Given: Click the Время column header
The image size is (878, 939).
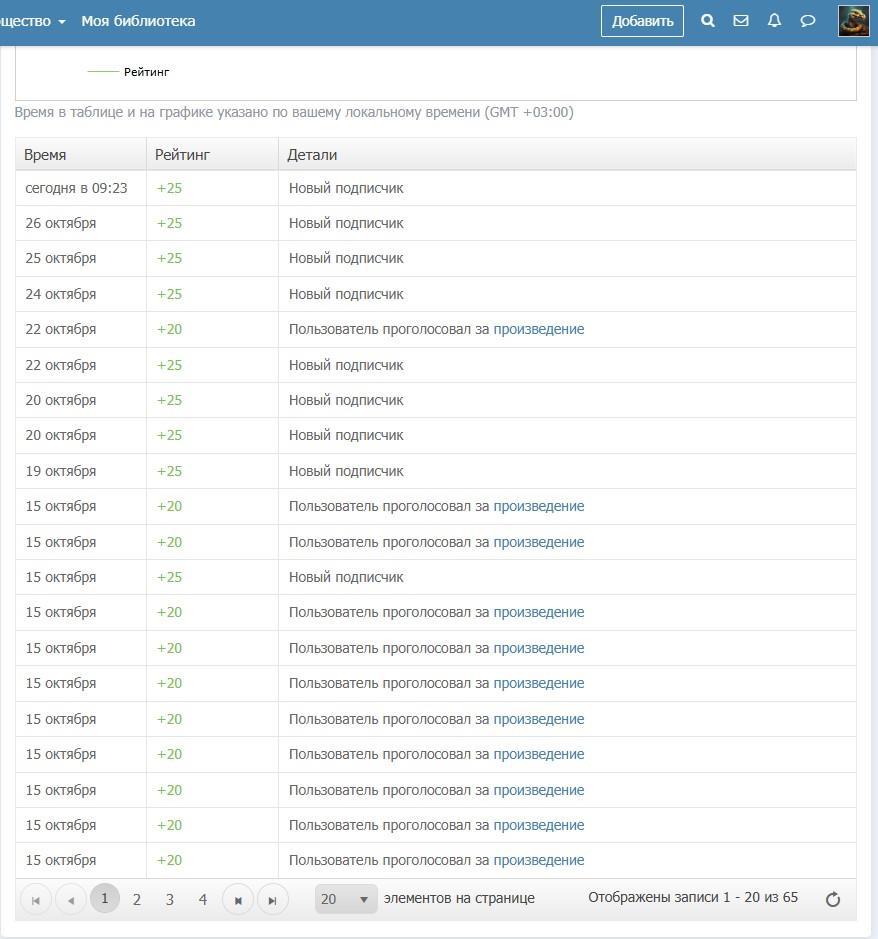Looking at the screenshot, I should 45,155.
